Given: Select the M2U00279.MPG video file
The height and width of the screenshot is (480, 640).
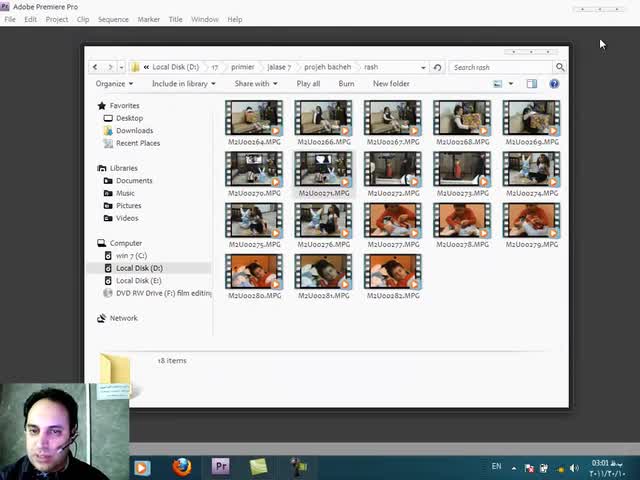Looking at the screenshot, I should click(531, 226).
